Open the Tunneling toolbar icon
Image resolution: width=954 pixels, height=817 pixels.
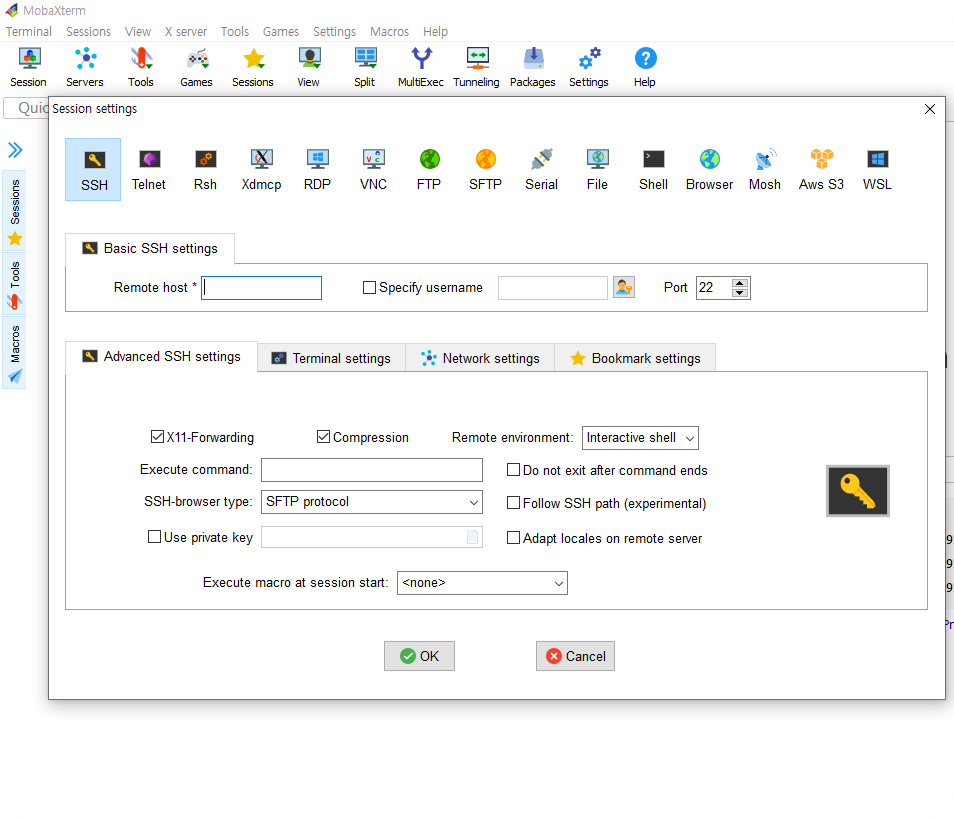pyautogui.click(x=476, y=68)
